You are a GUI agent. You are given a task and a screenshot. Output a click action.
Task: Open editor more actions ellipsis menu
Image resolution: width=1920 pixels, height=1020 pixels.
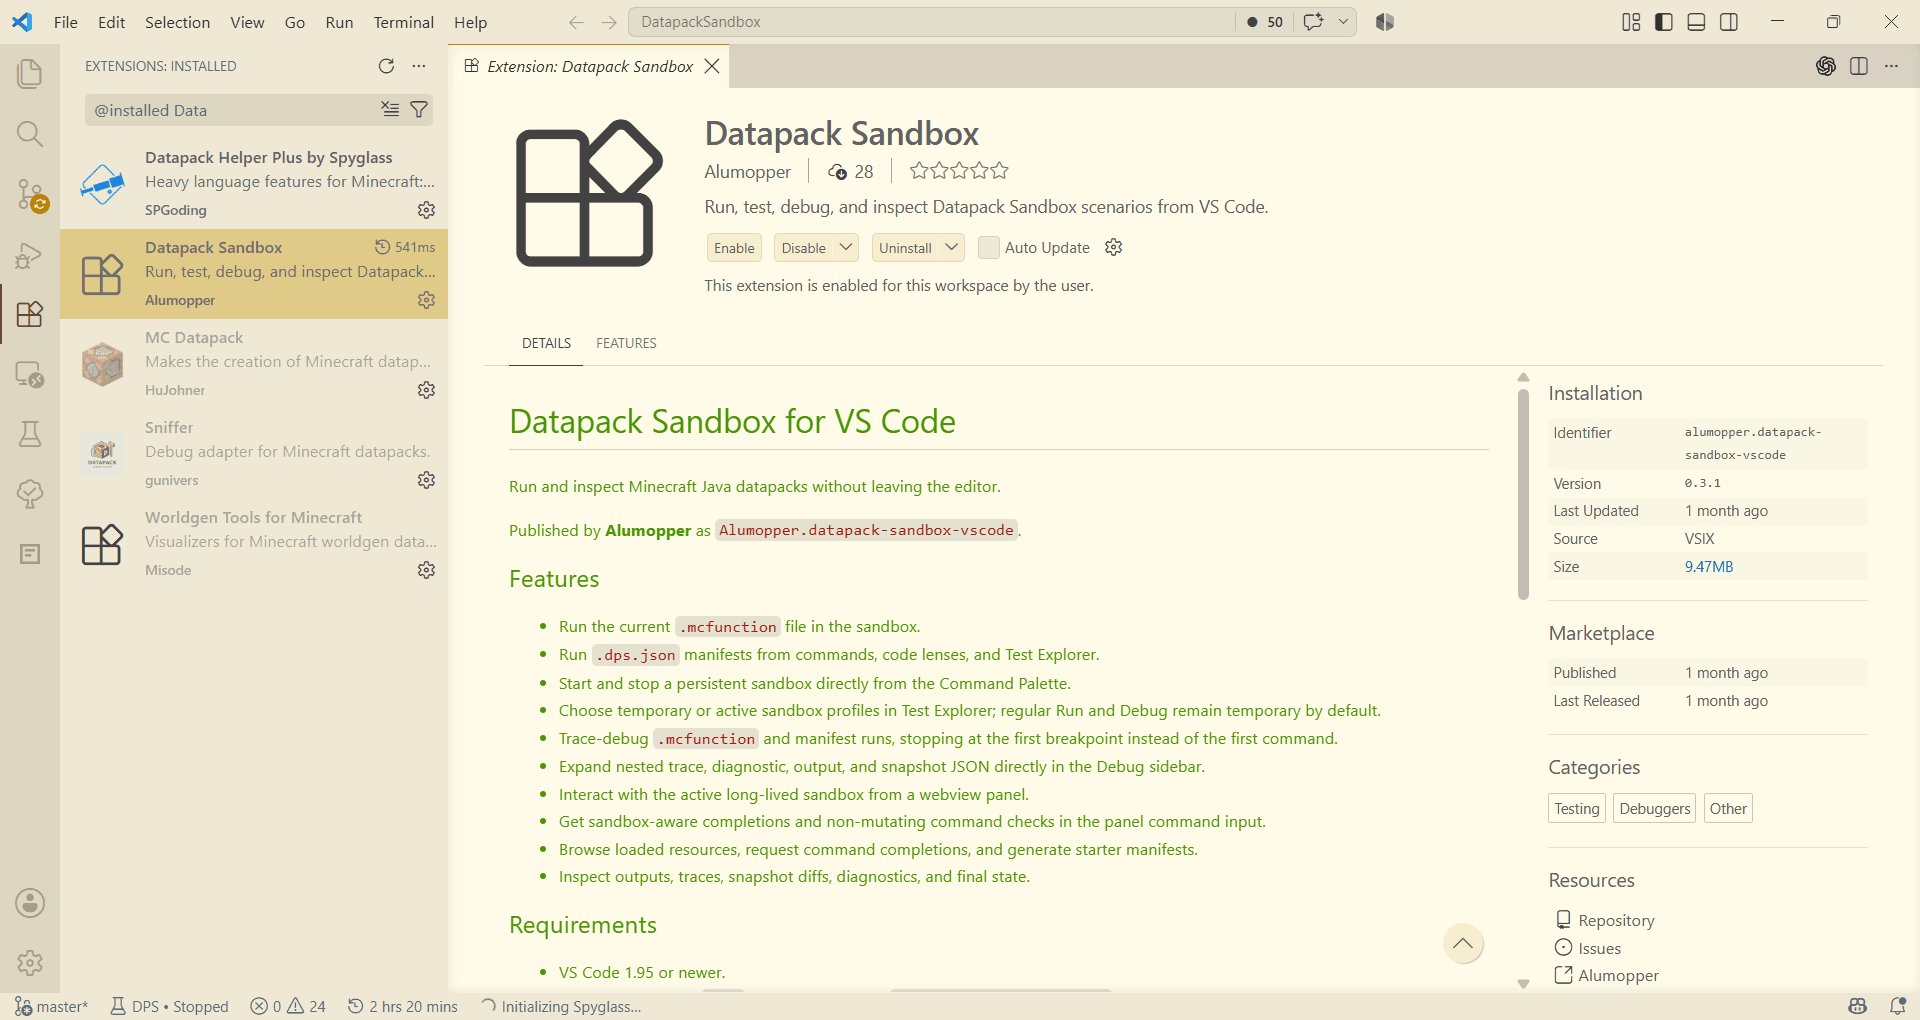point(1891,66)
